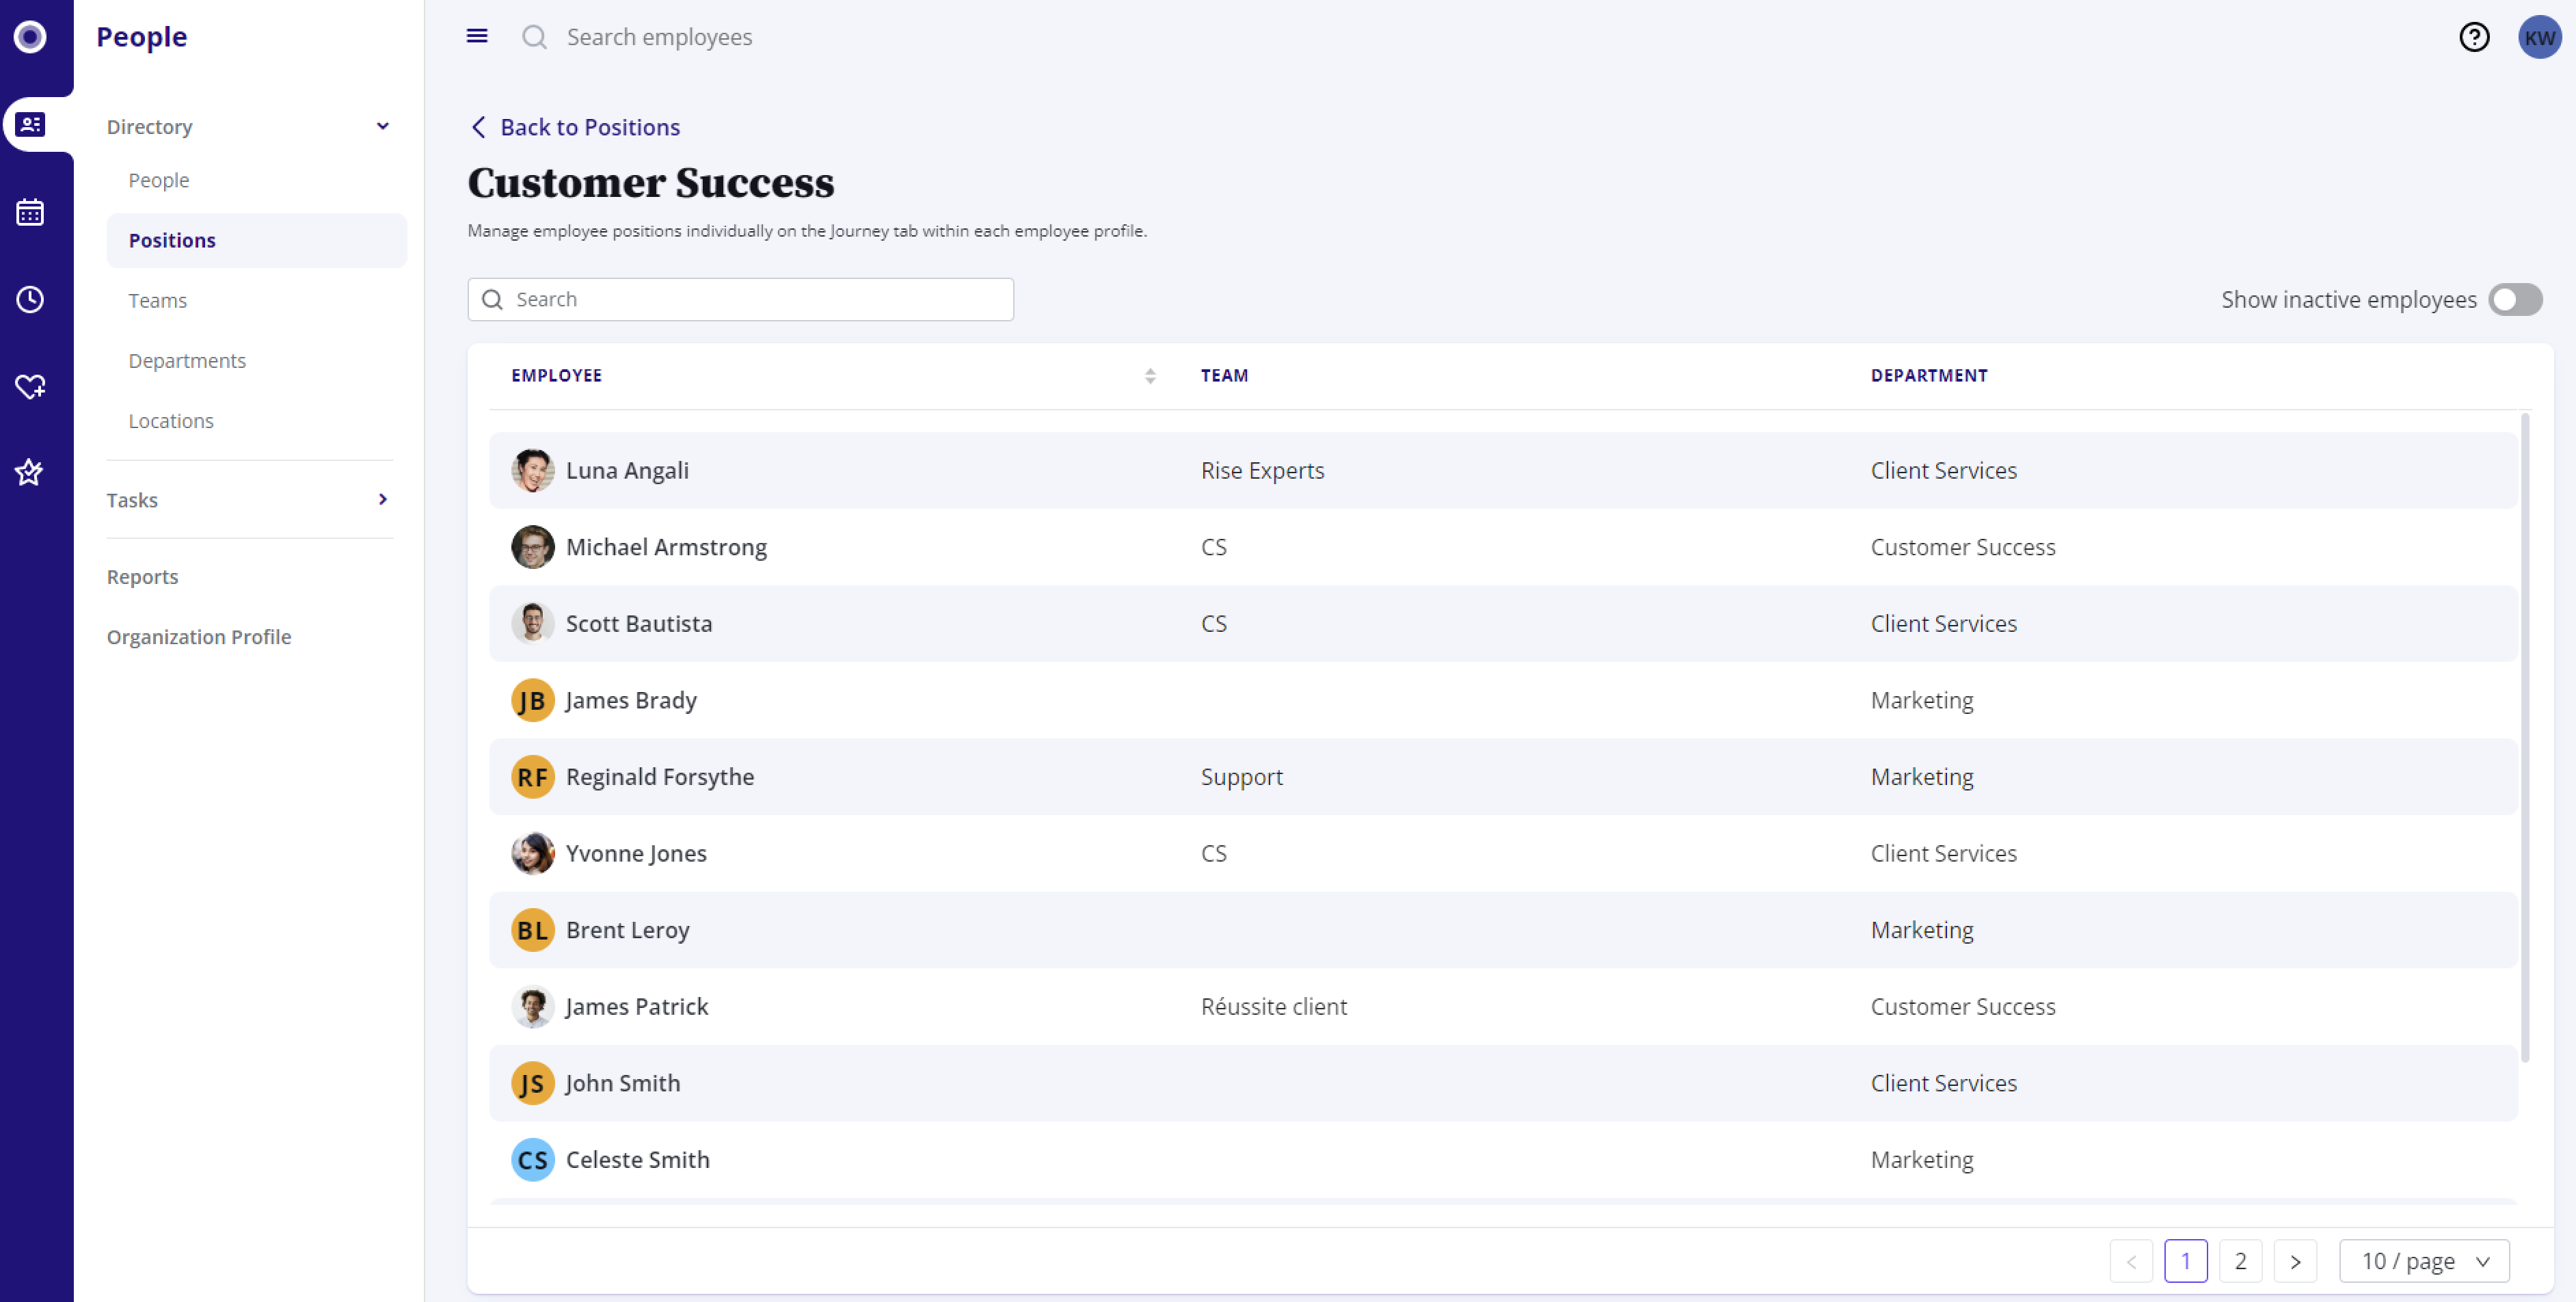Click the CS avatar for Celeste Smith
Image resolution: width=2576 pixels, height=1302 pixels.
coord(532,1160)
